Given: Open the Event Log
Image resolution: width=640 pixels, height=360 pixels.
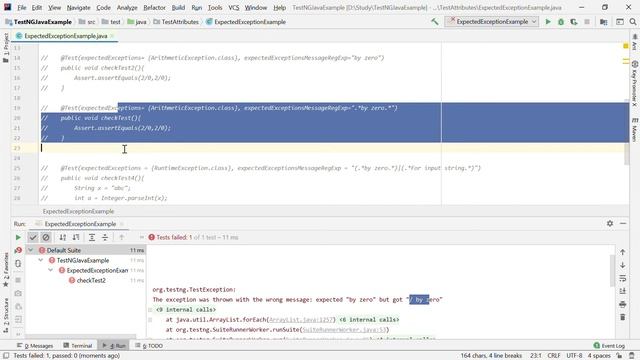Looking at the screenshot, I should [609, 346].
